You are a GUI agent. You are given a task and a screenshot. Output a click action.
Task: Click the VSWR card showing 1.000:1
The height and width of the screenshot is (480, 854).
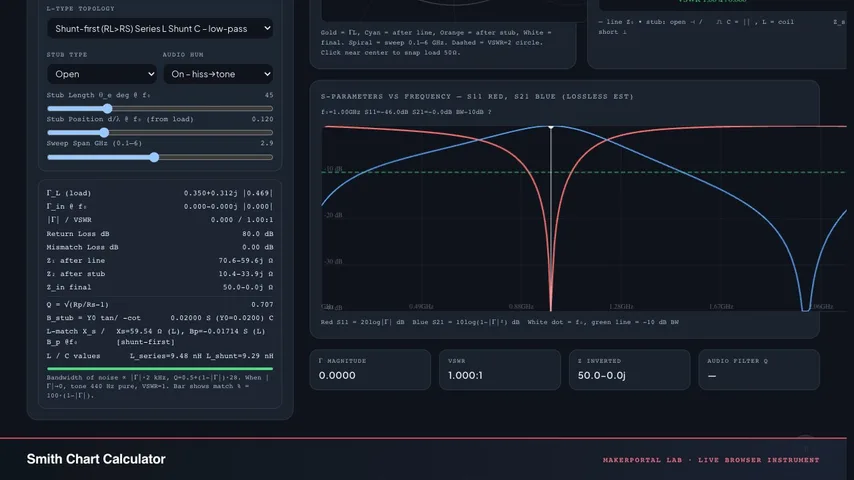tap(500, 369)
